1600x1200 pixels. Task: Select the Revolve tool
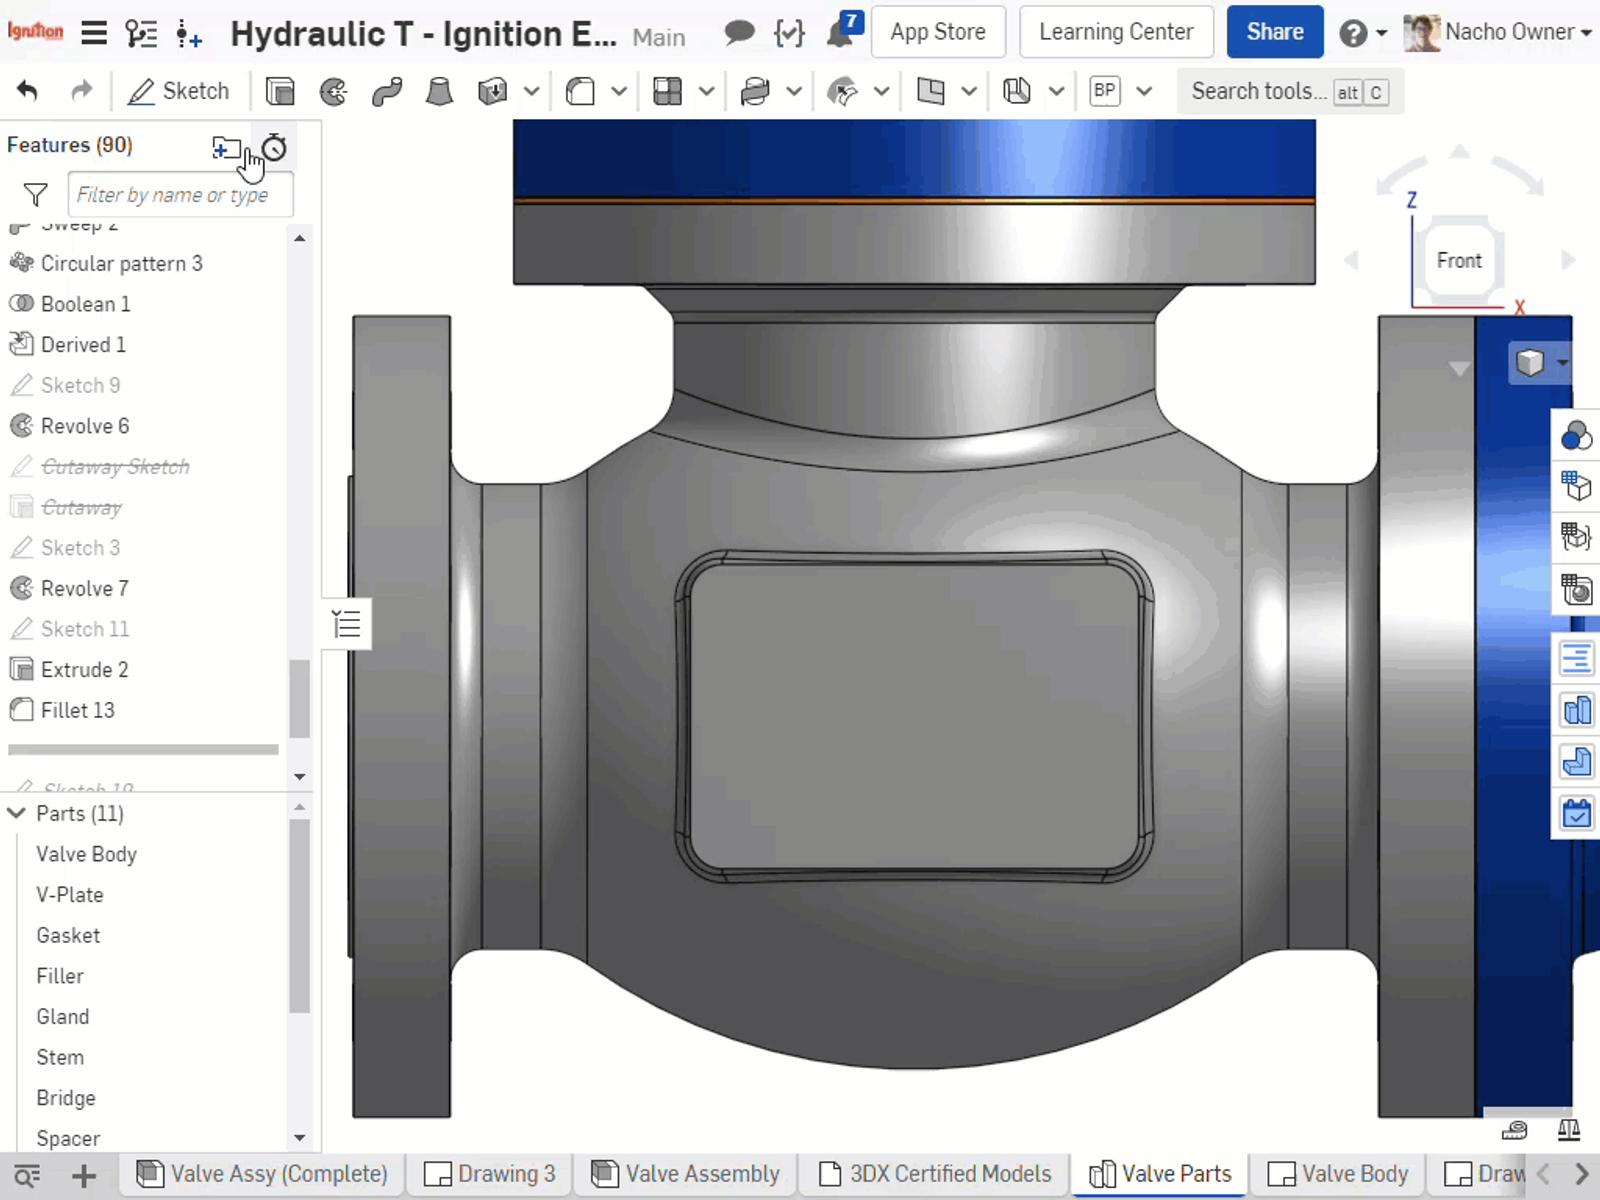tap(334, 90)
